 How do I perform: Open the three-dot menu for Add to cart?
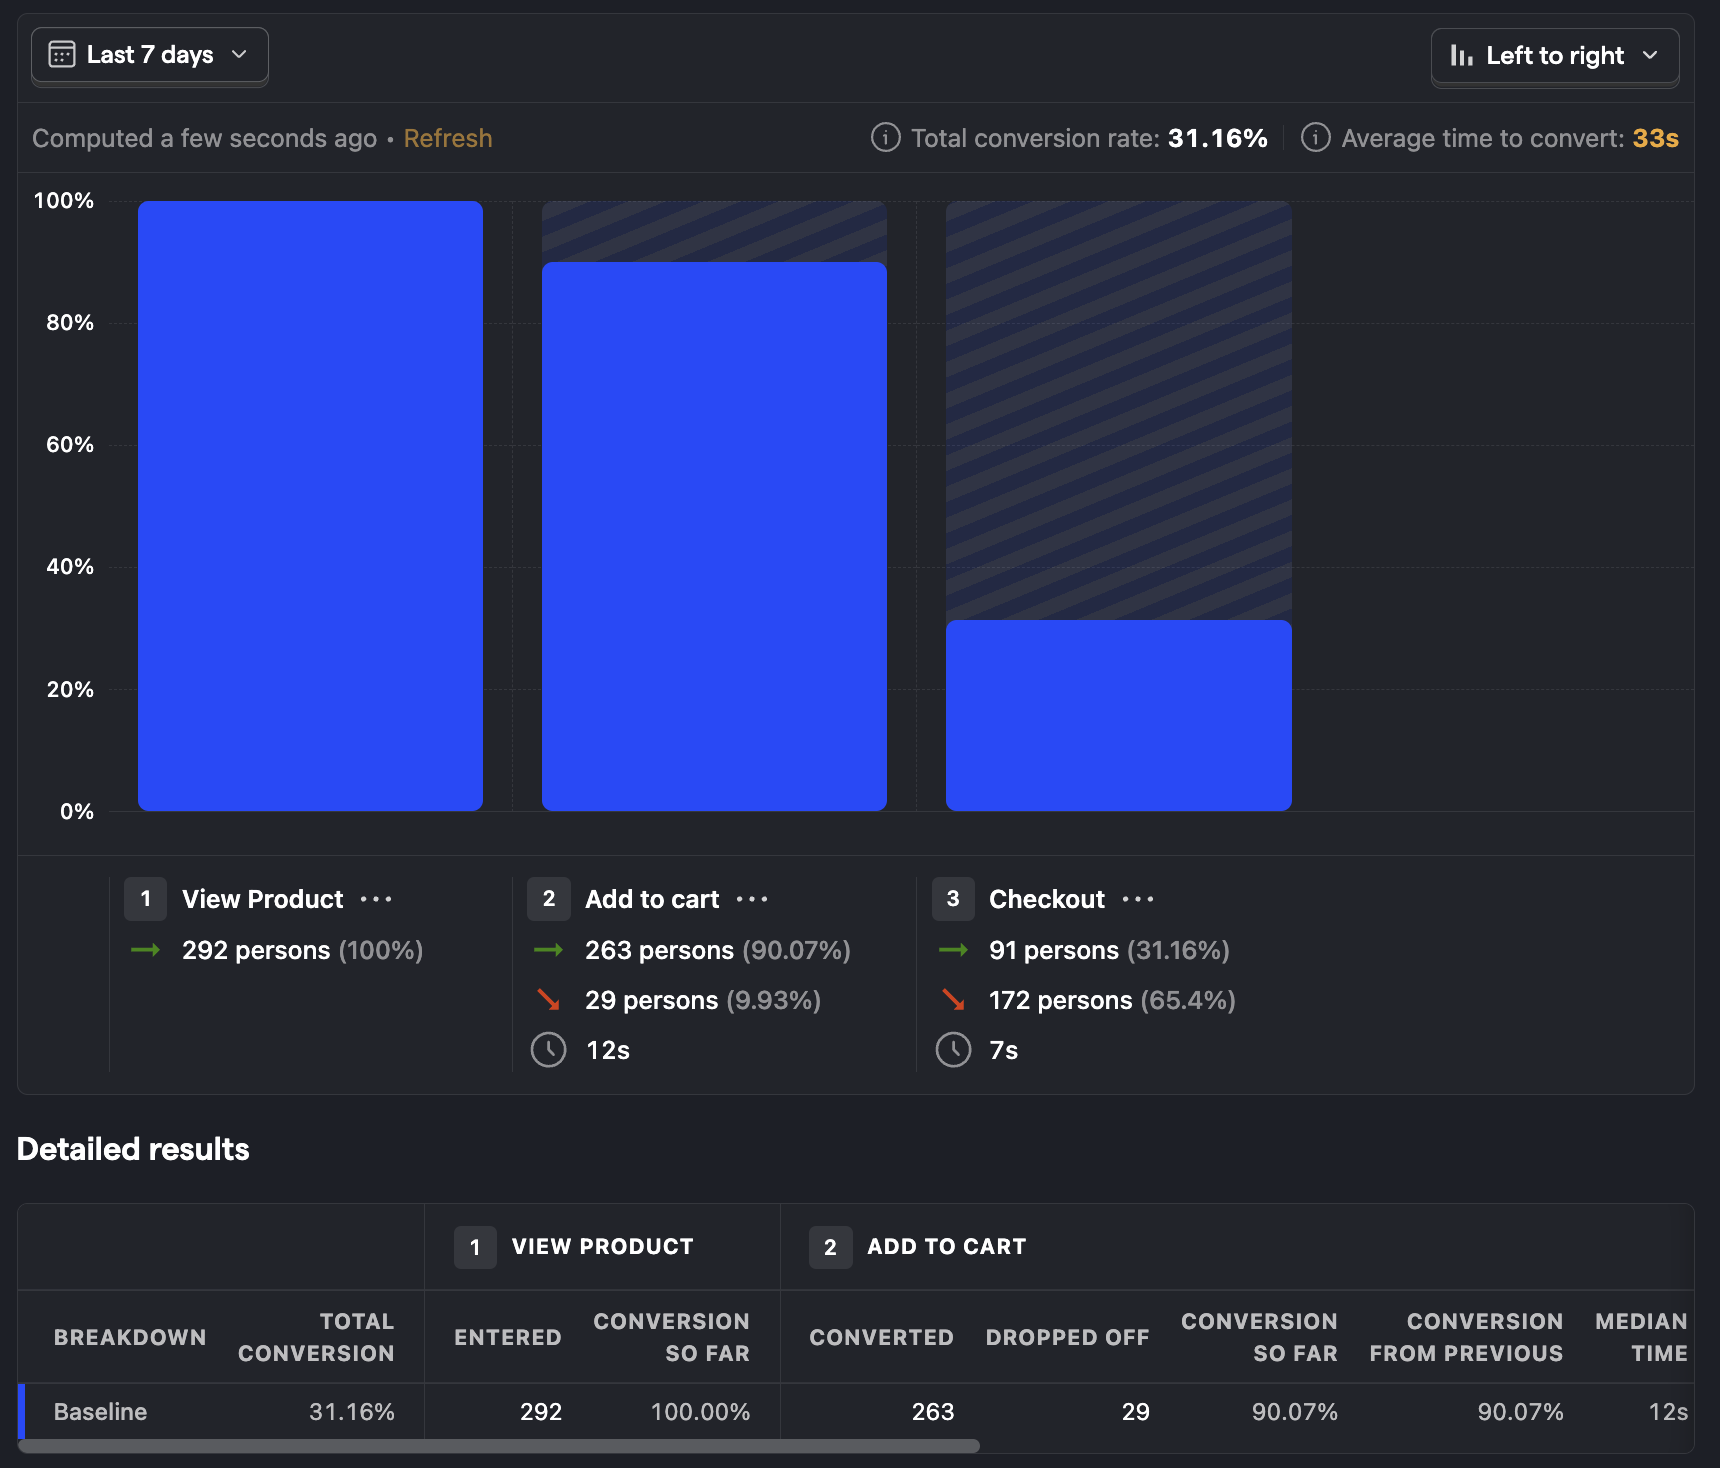pos(752,899)
